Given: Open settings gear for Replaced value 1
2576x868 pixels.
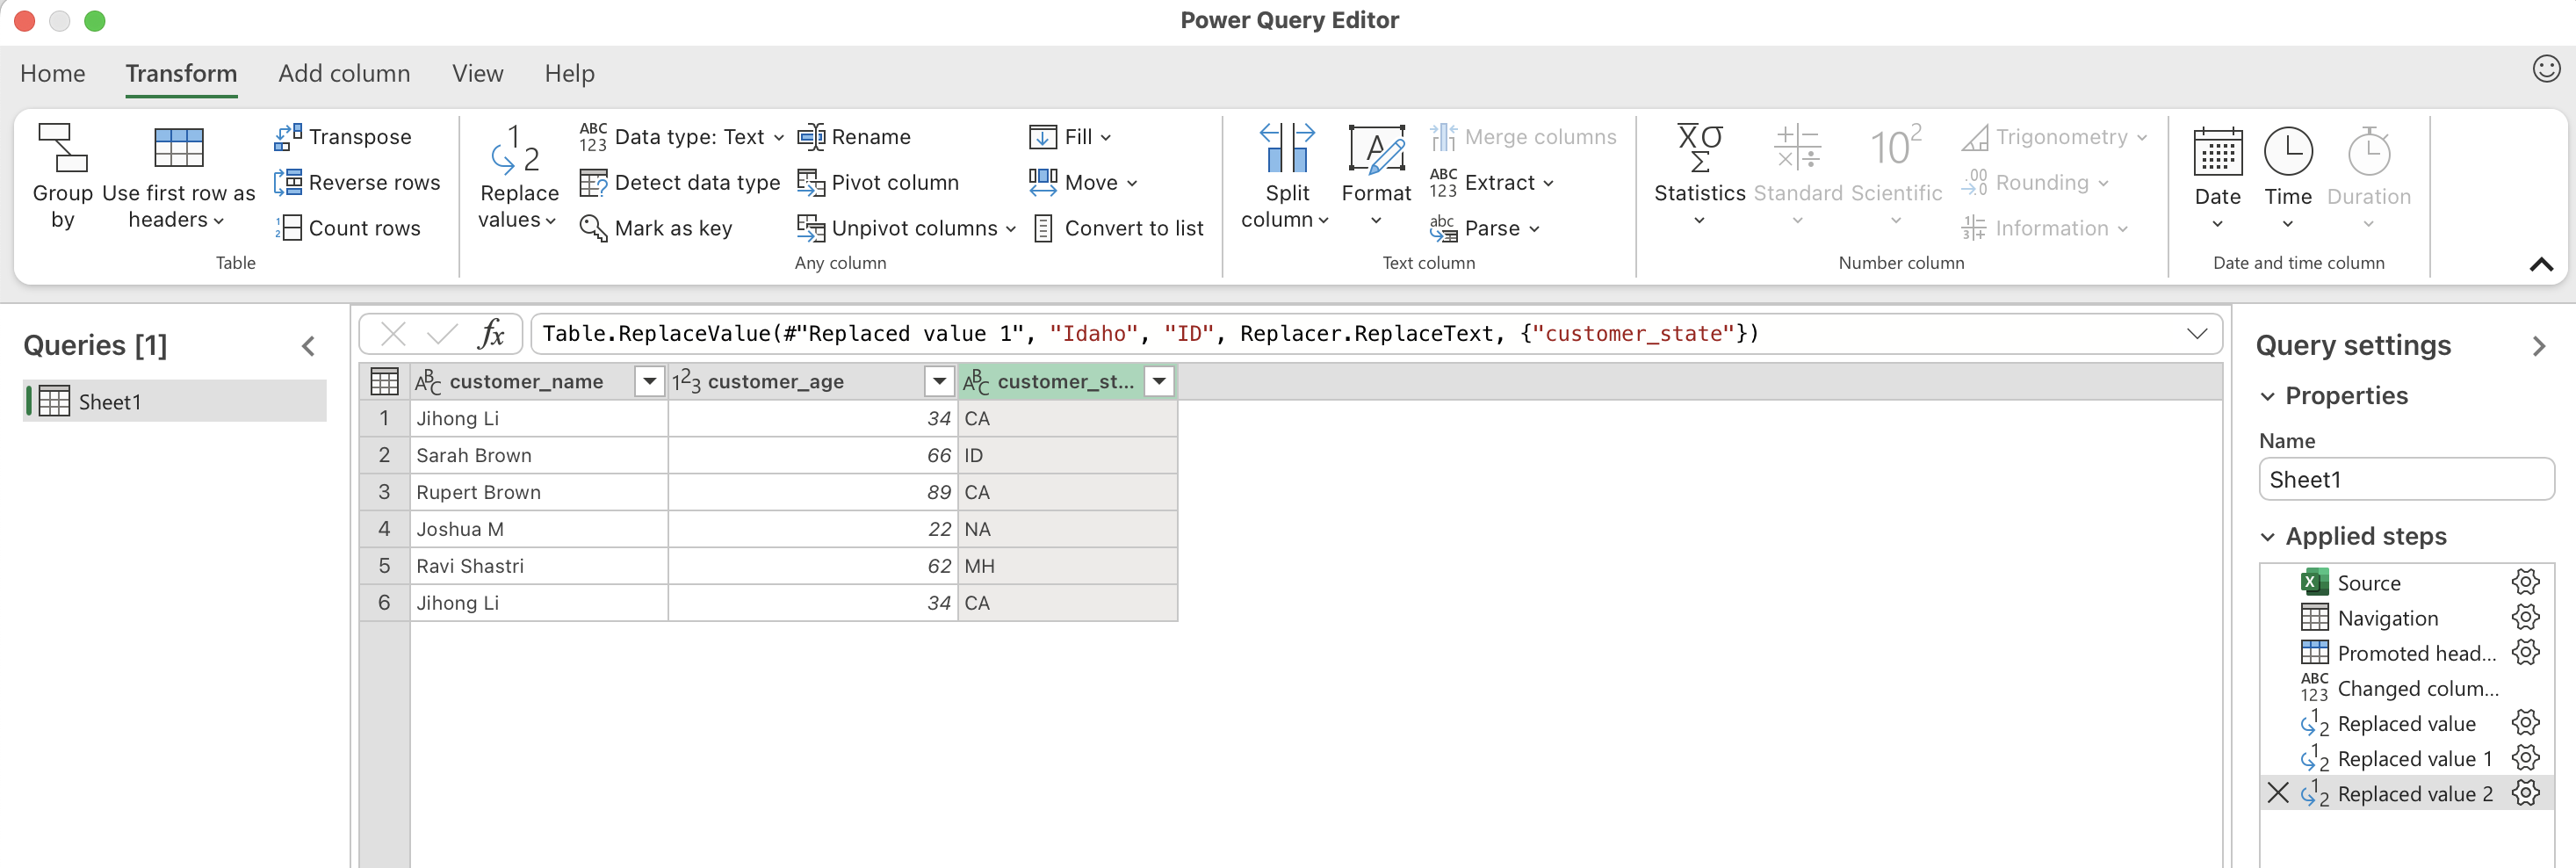Looking at the screenshot, I should 2525,758.
